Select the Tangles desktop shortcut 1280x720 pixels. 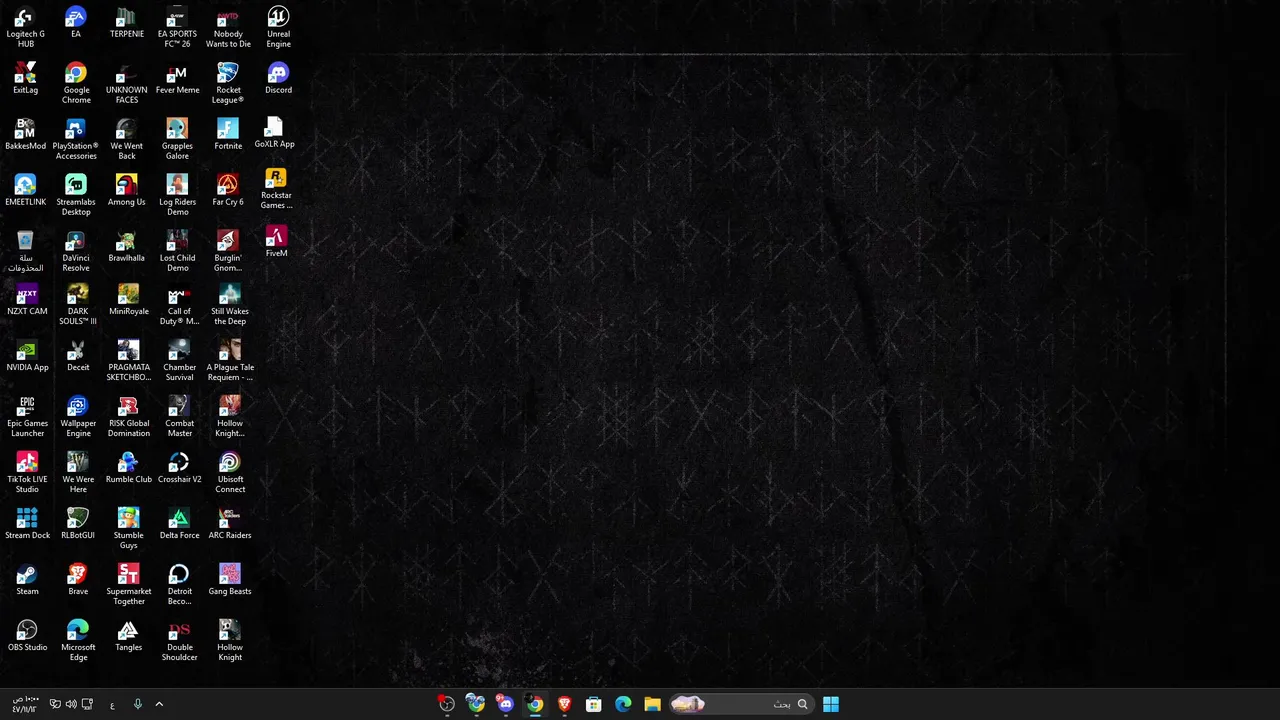128,636
